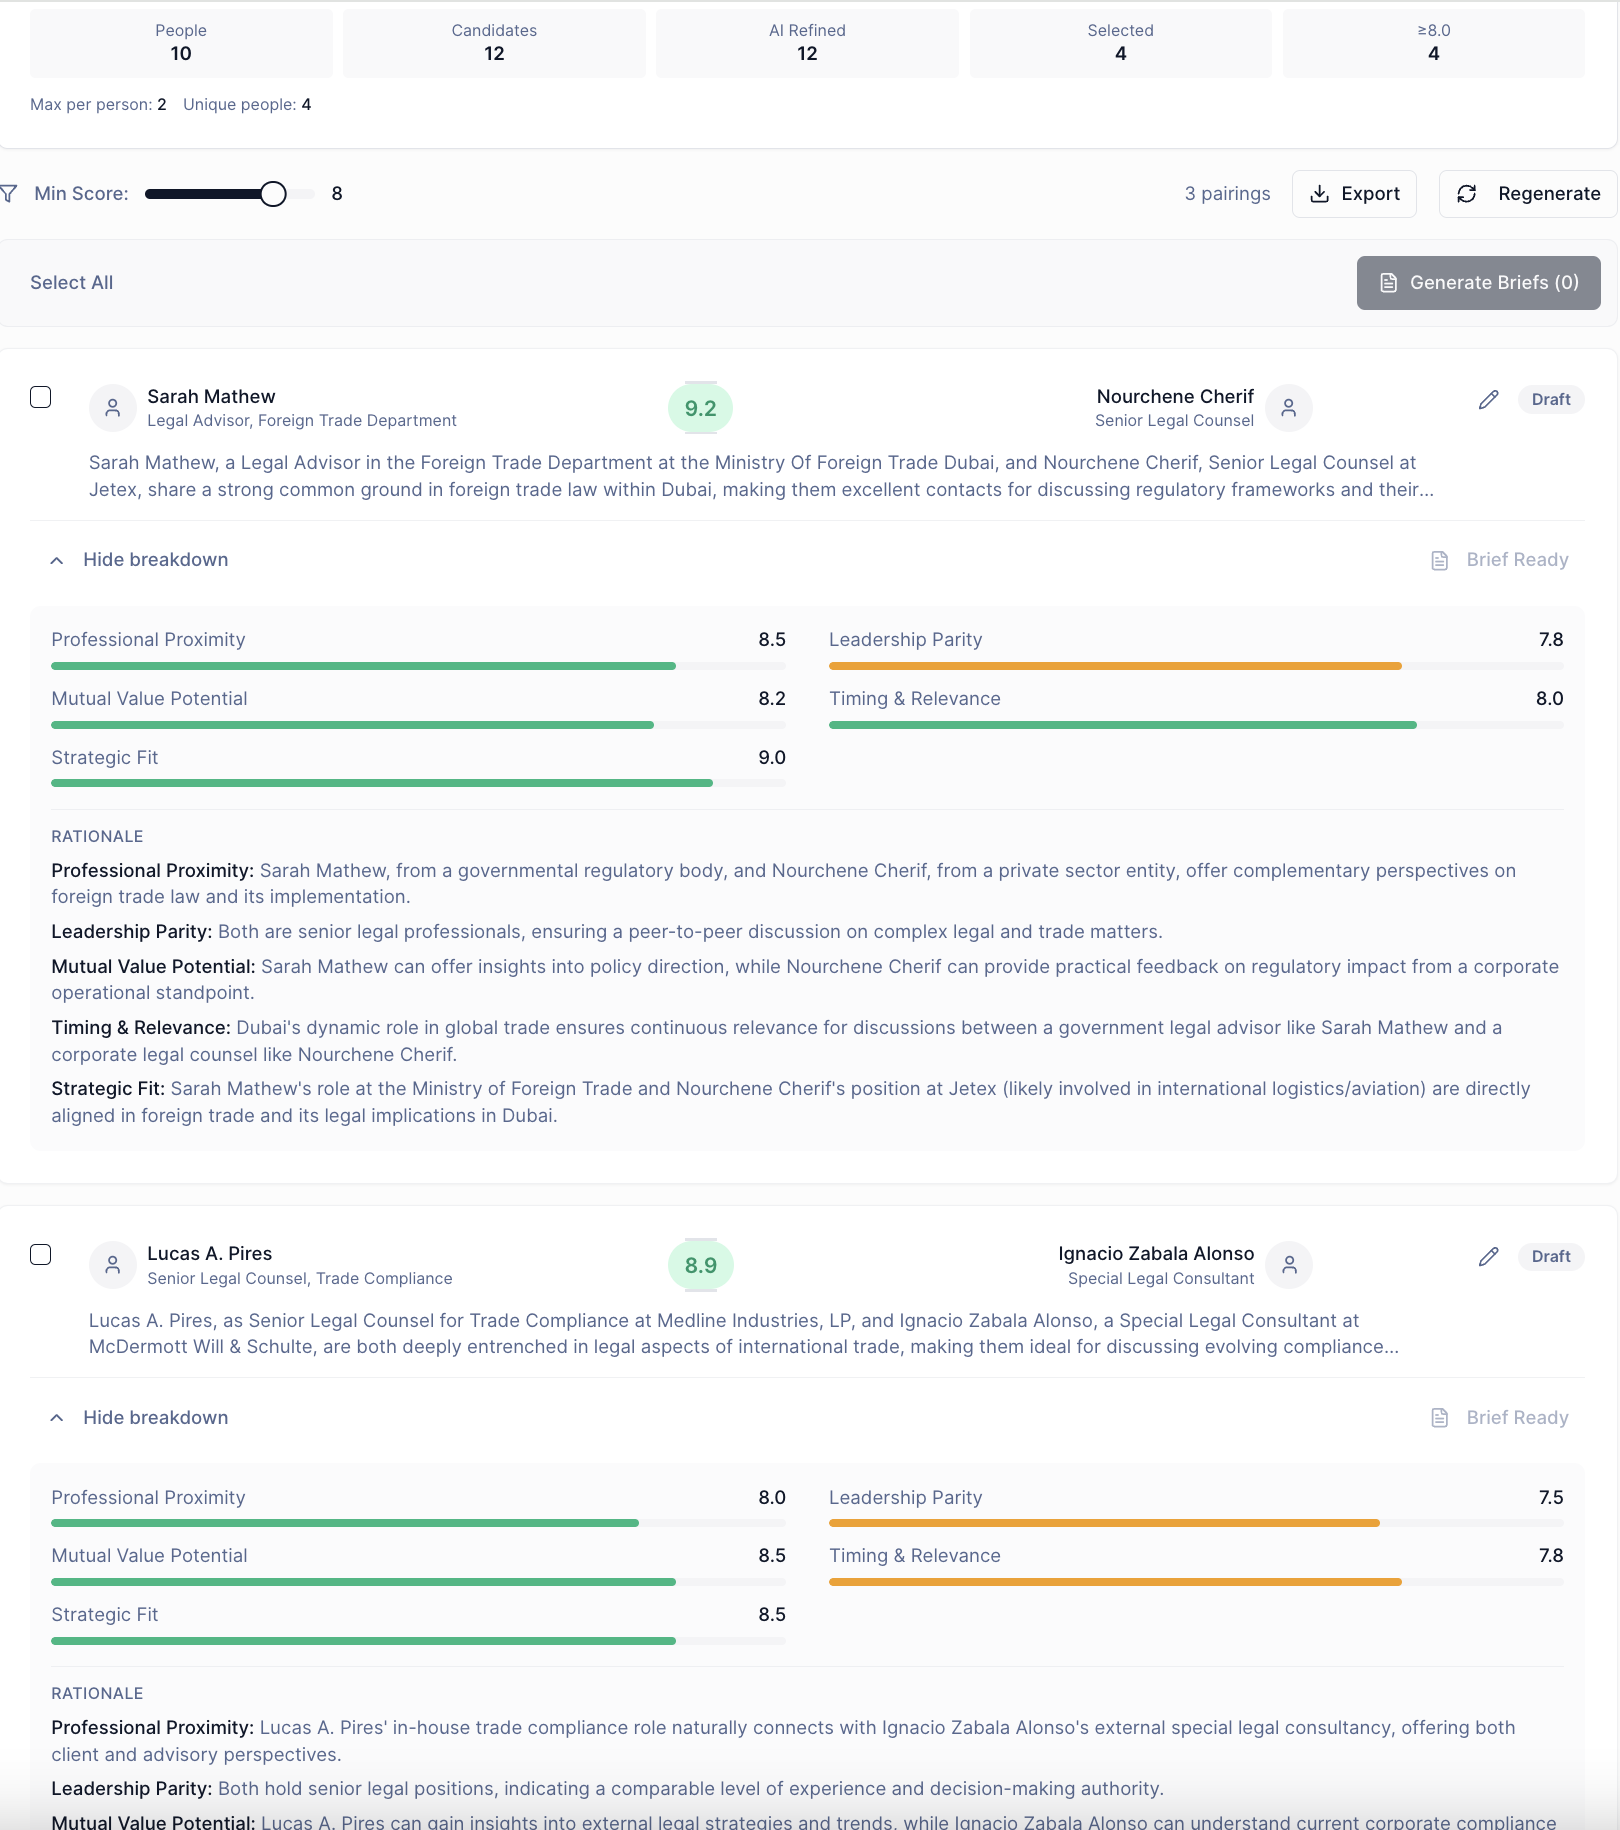Click the filter funnel icon beside Min Score
Viewport: 1620px width, 1830px height.
(9, 193)
